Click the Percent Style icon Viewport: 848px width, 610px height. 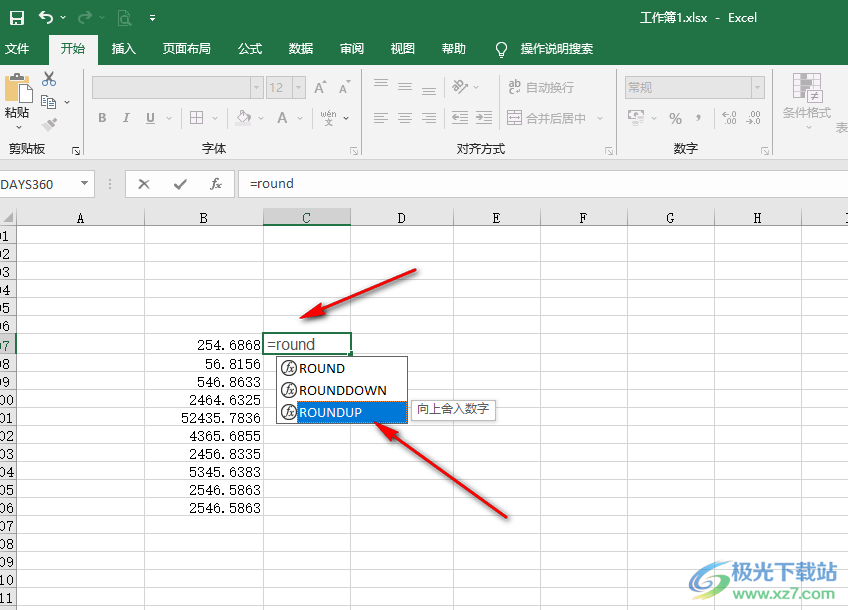tap(675, 118)
